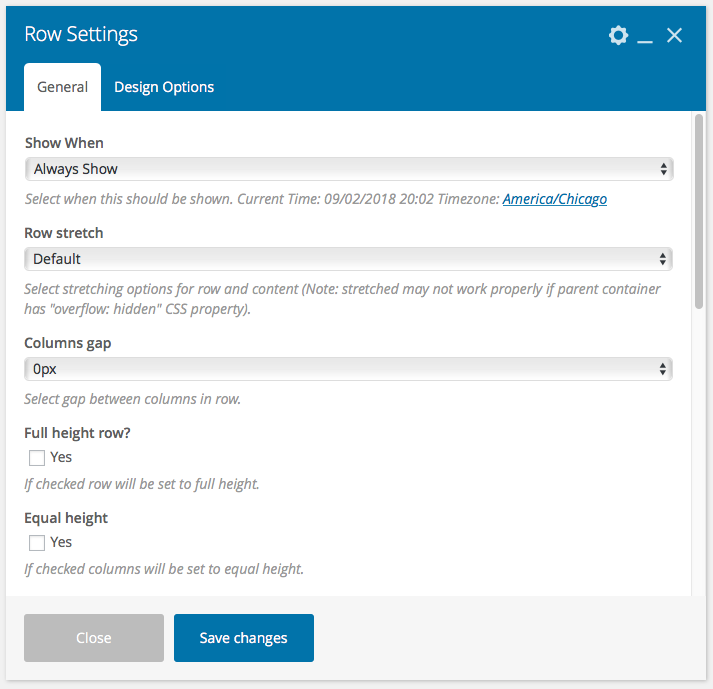Enable the Full height row checkbox
Screen dimensions: 713x689
(x=37, y=458)
